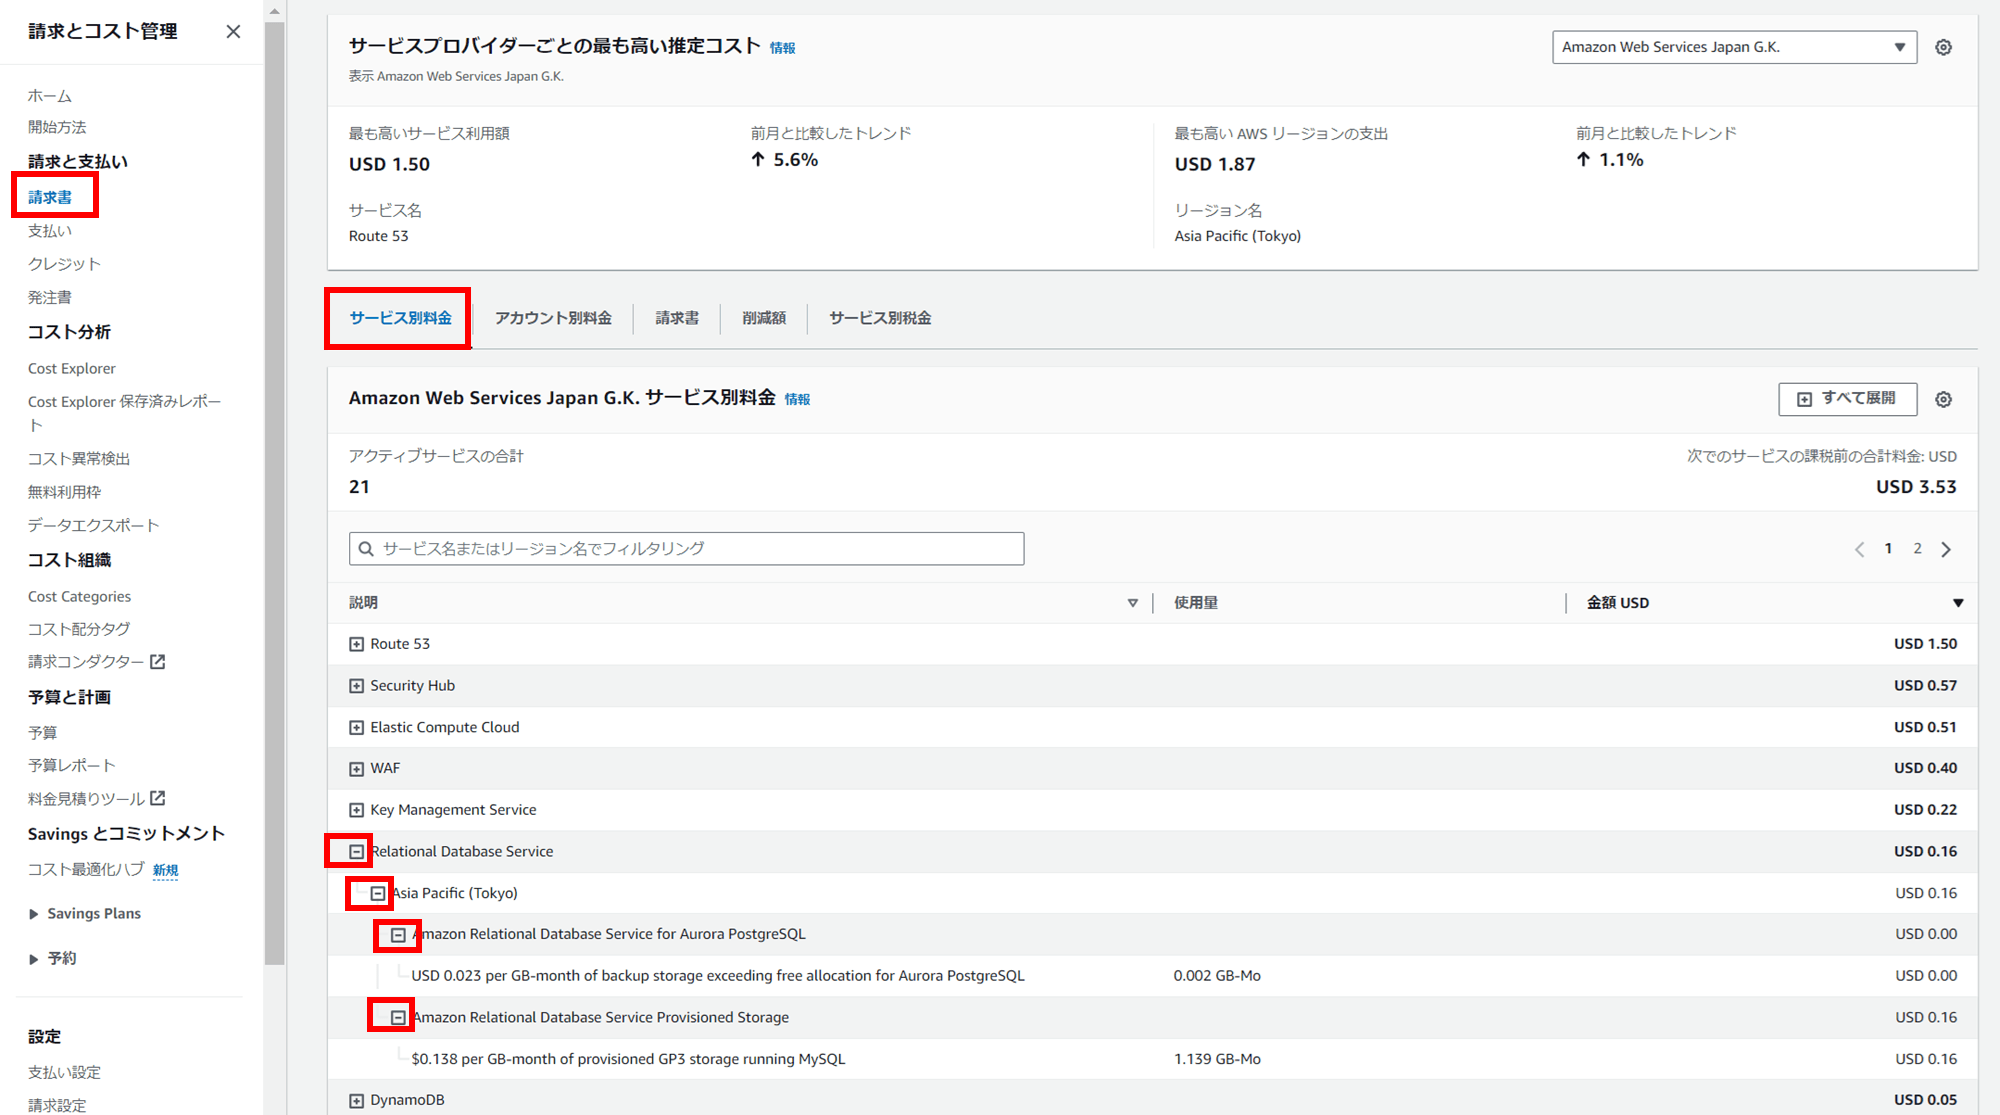Collapse the Aurora PostgreSQL row

(x=398, y=935)
